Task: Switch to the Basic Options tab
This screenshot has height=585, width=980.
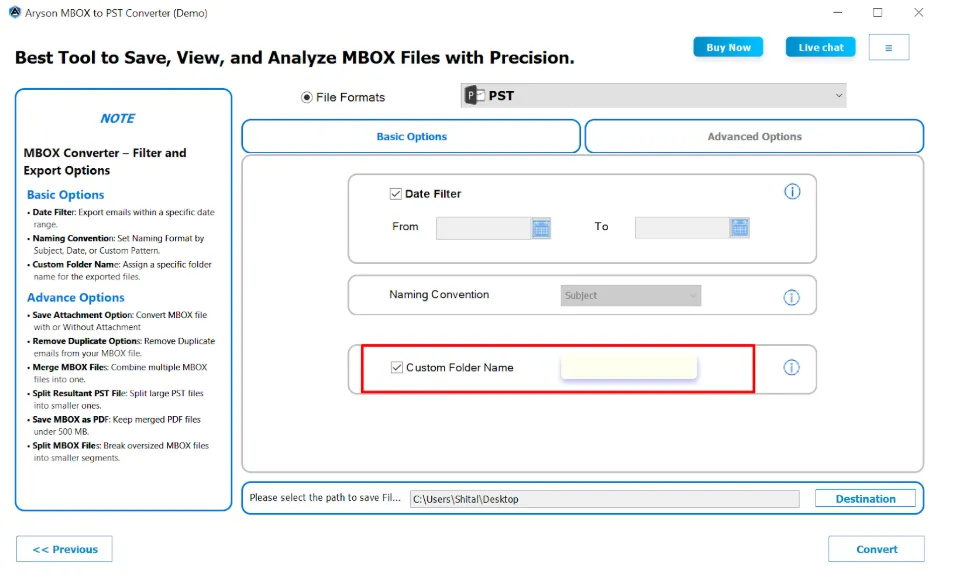Action: [411, 136]
